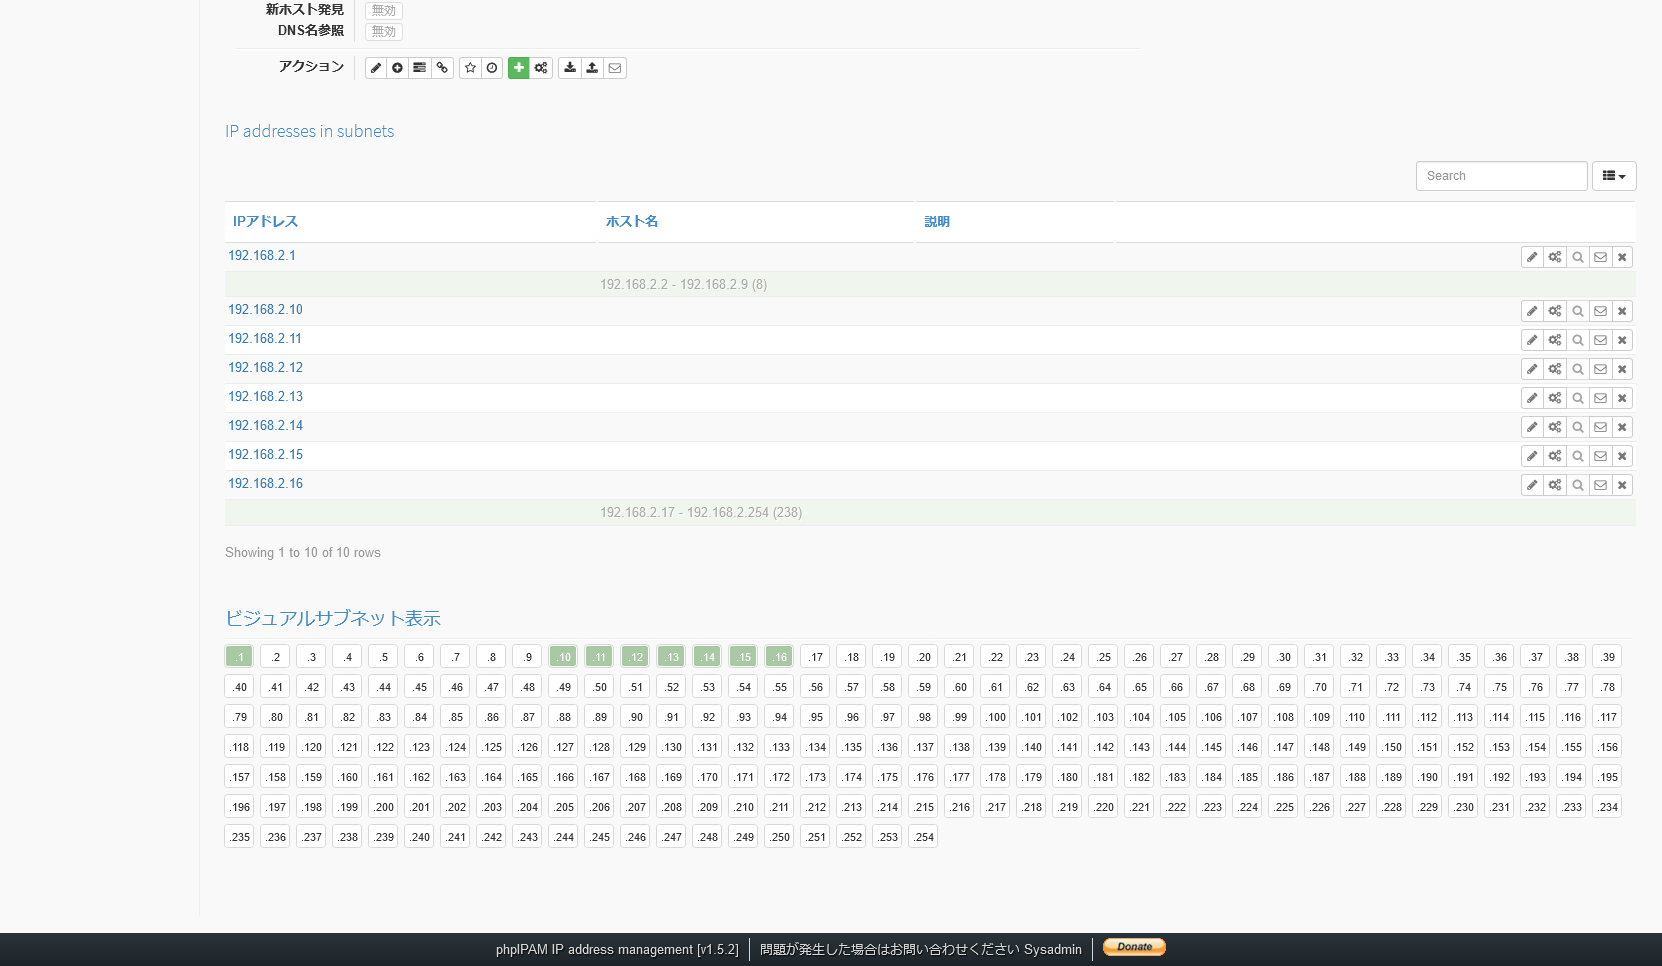Click the ビジュアルサブネット表示 heading

[x=333, y=618]
